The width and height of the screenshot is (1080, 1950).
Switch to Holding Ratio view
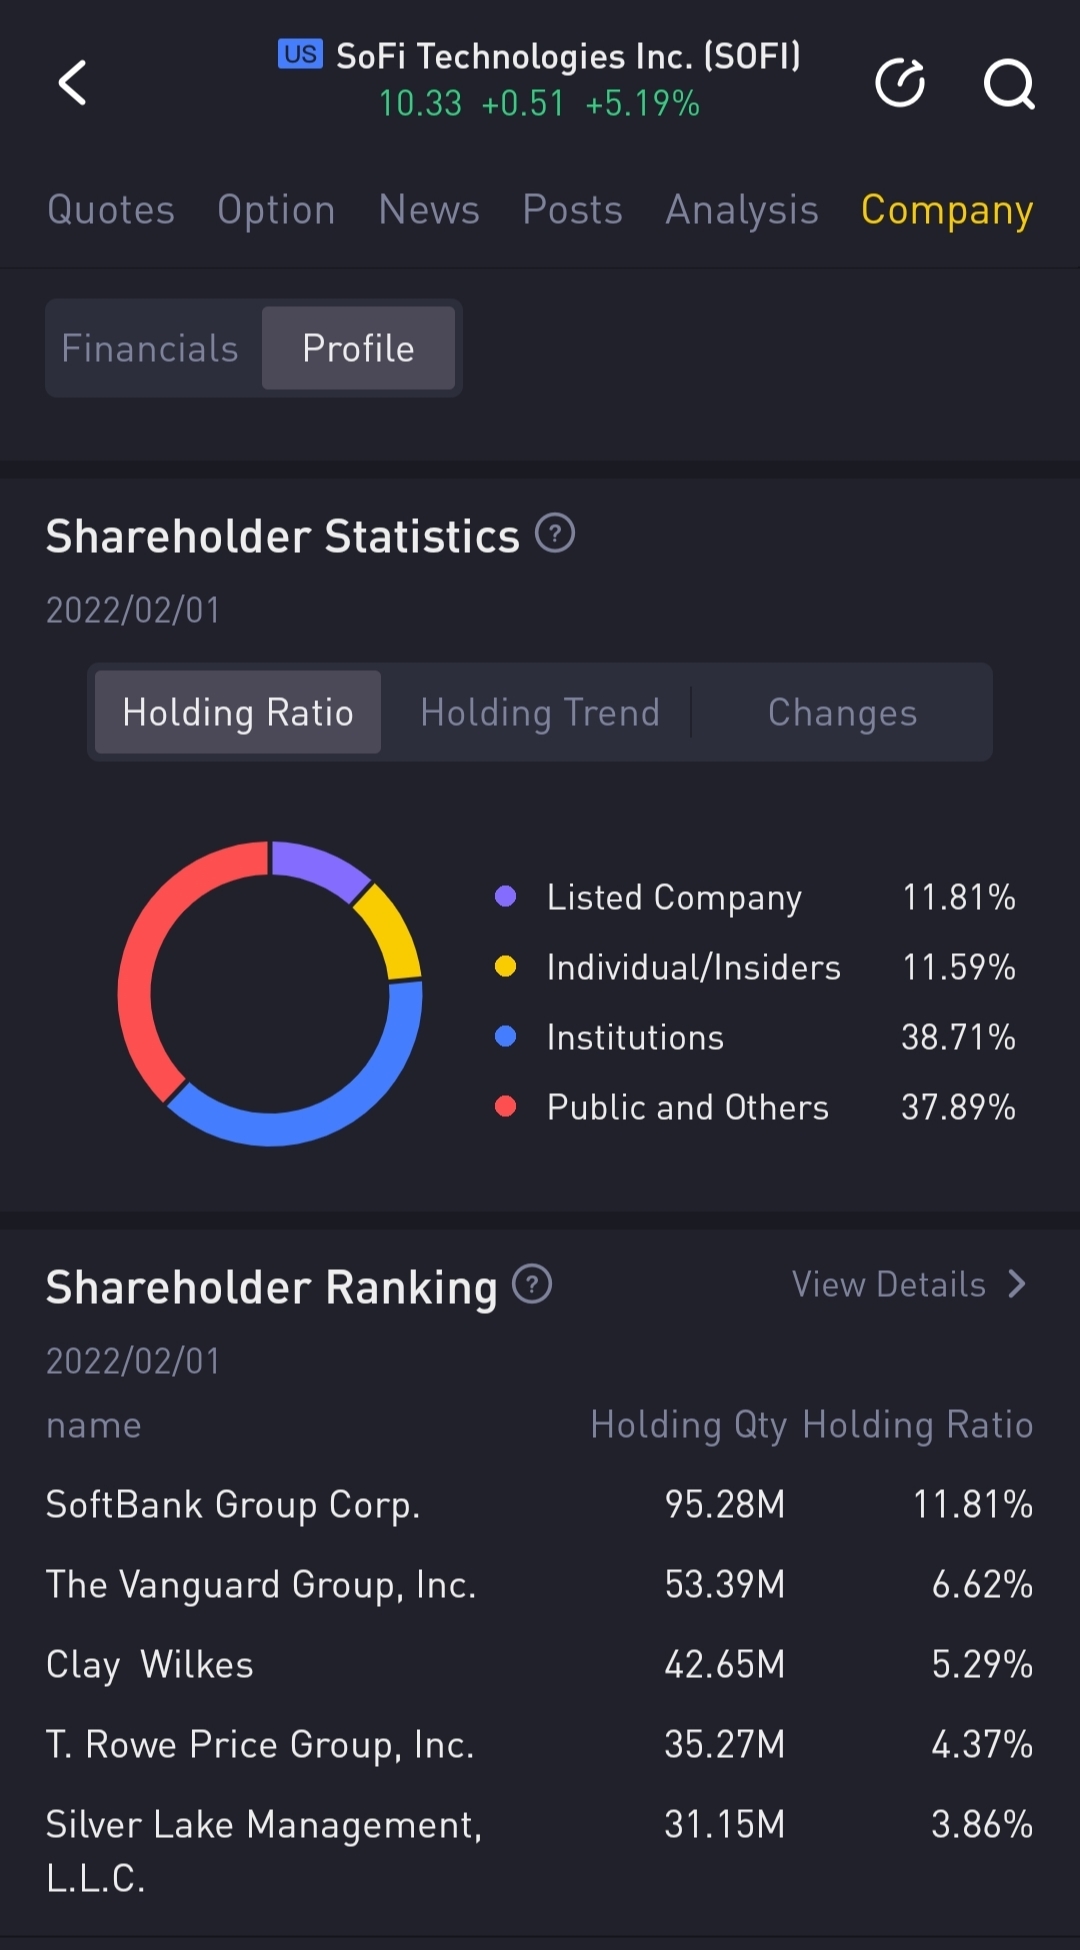pos(238,712)
